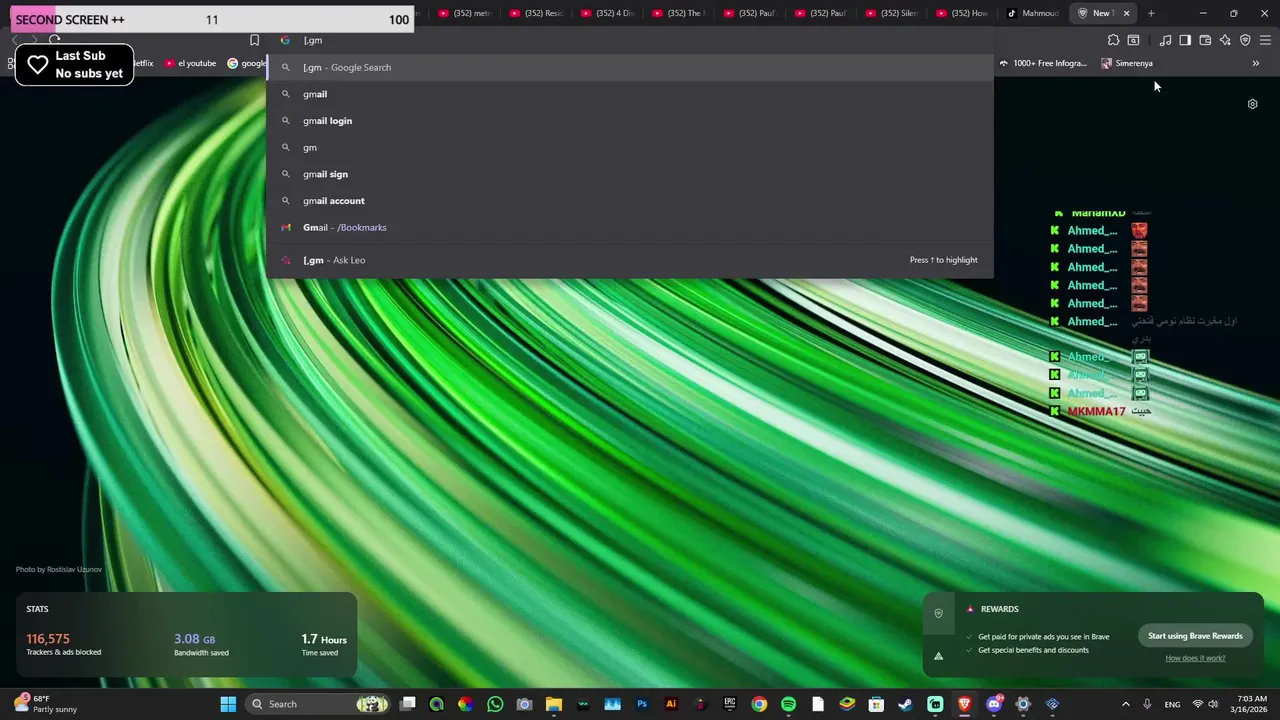Switch to the Mahmoud TikTok tab
The width and height of the screenshot is (1280, 720).
tap(1034, 13)
